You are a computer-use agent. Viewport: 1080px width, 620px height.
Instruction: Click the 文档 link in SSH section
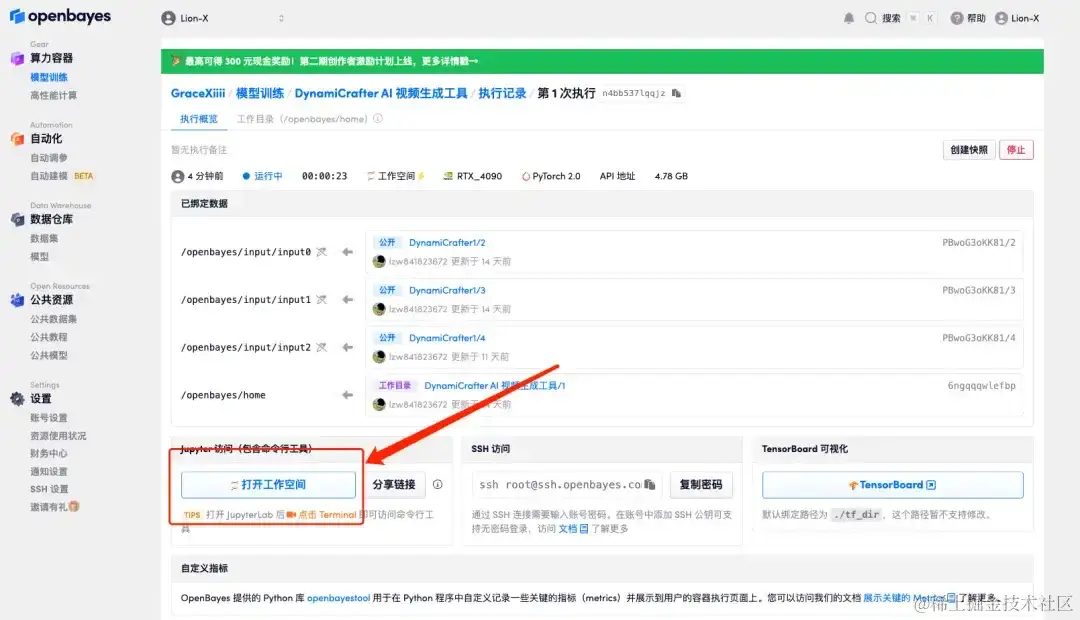click(573, 528)
